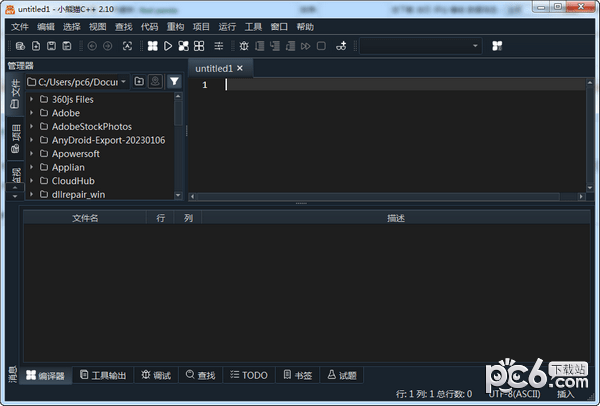Switch to the 工具输出 bottom tab

pyautogui.click(x=103, y=375)
